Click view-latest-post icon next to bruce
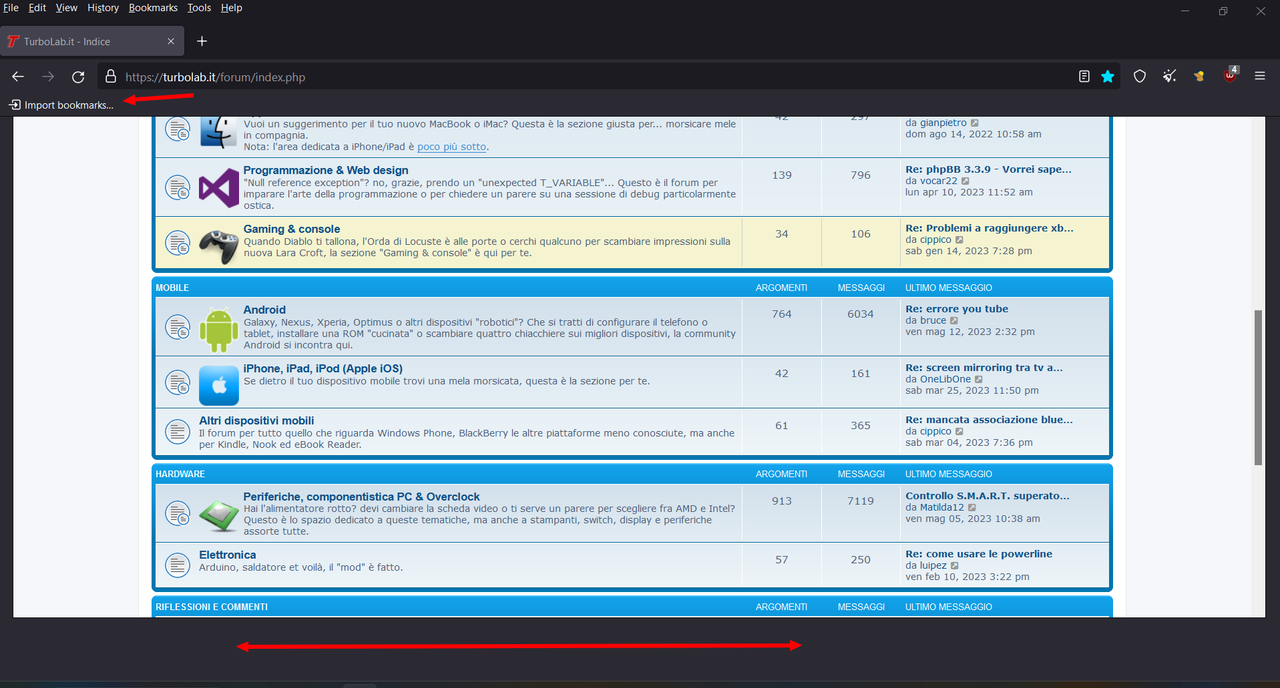 coord(953,320)
